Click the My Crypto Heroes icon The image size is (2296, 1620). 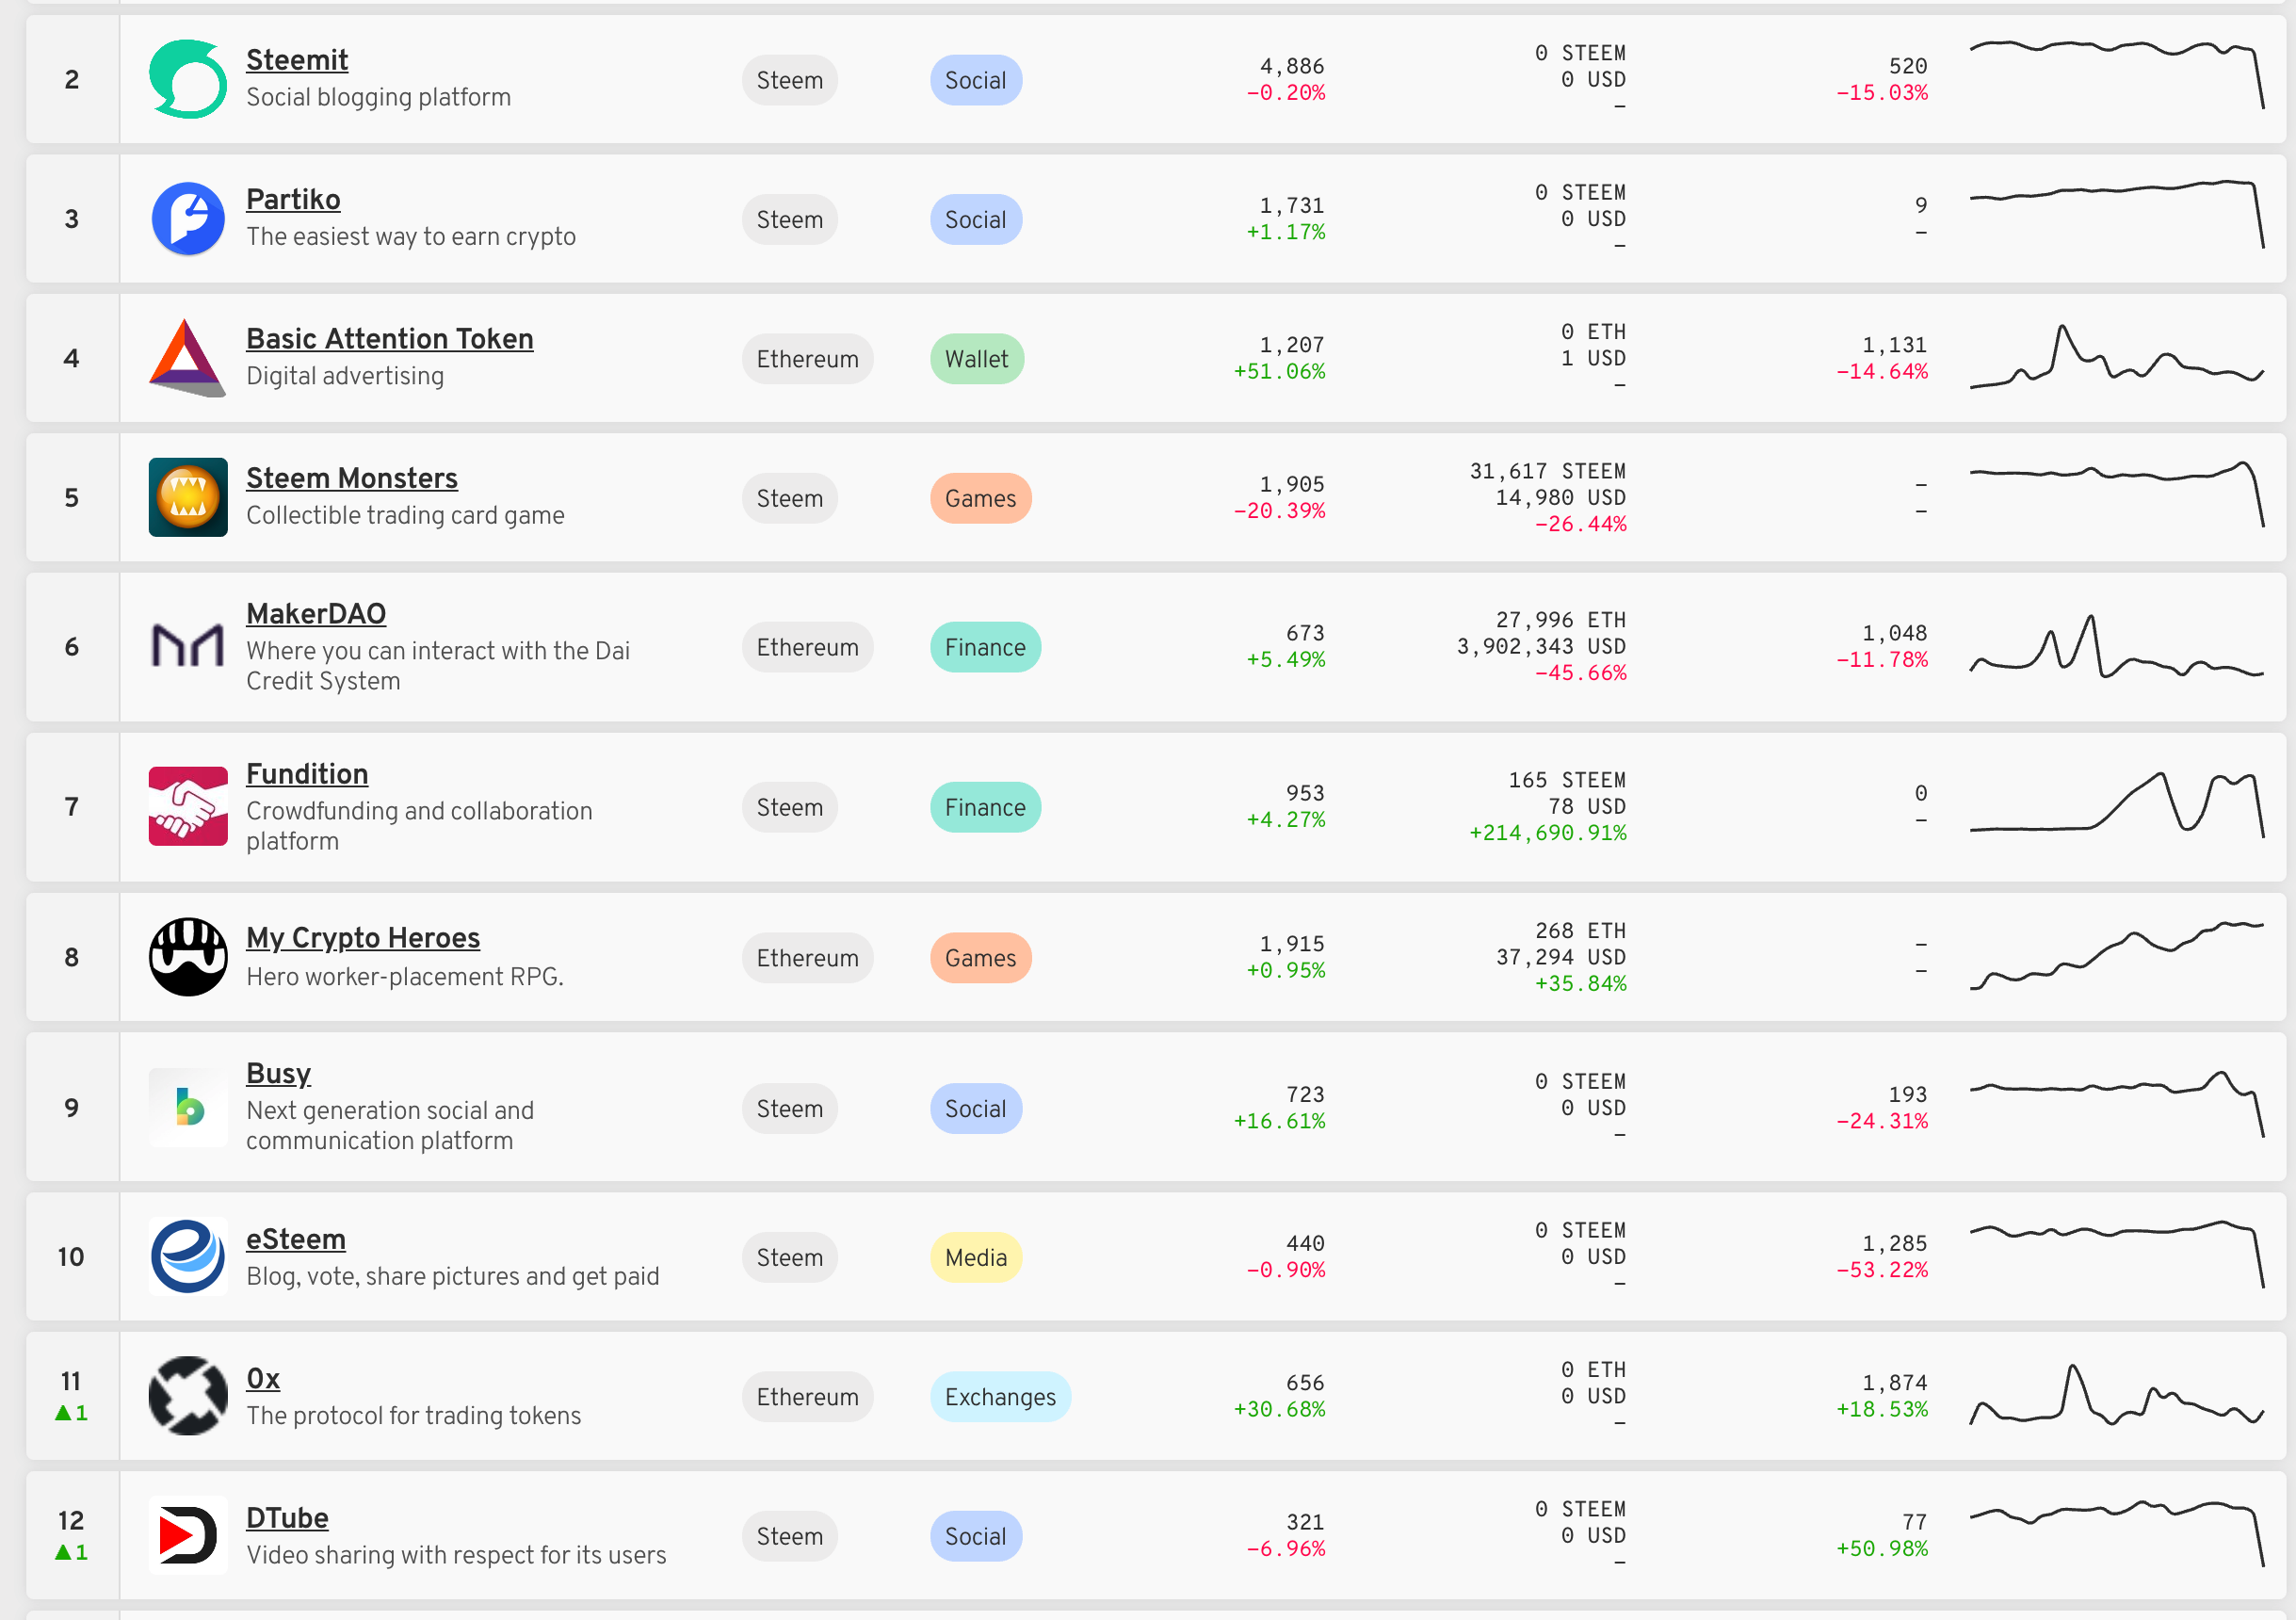(188, 957)
